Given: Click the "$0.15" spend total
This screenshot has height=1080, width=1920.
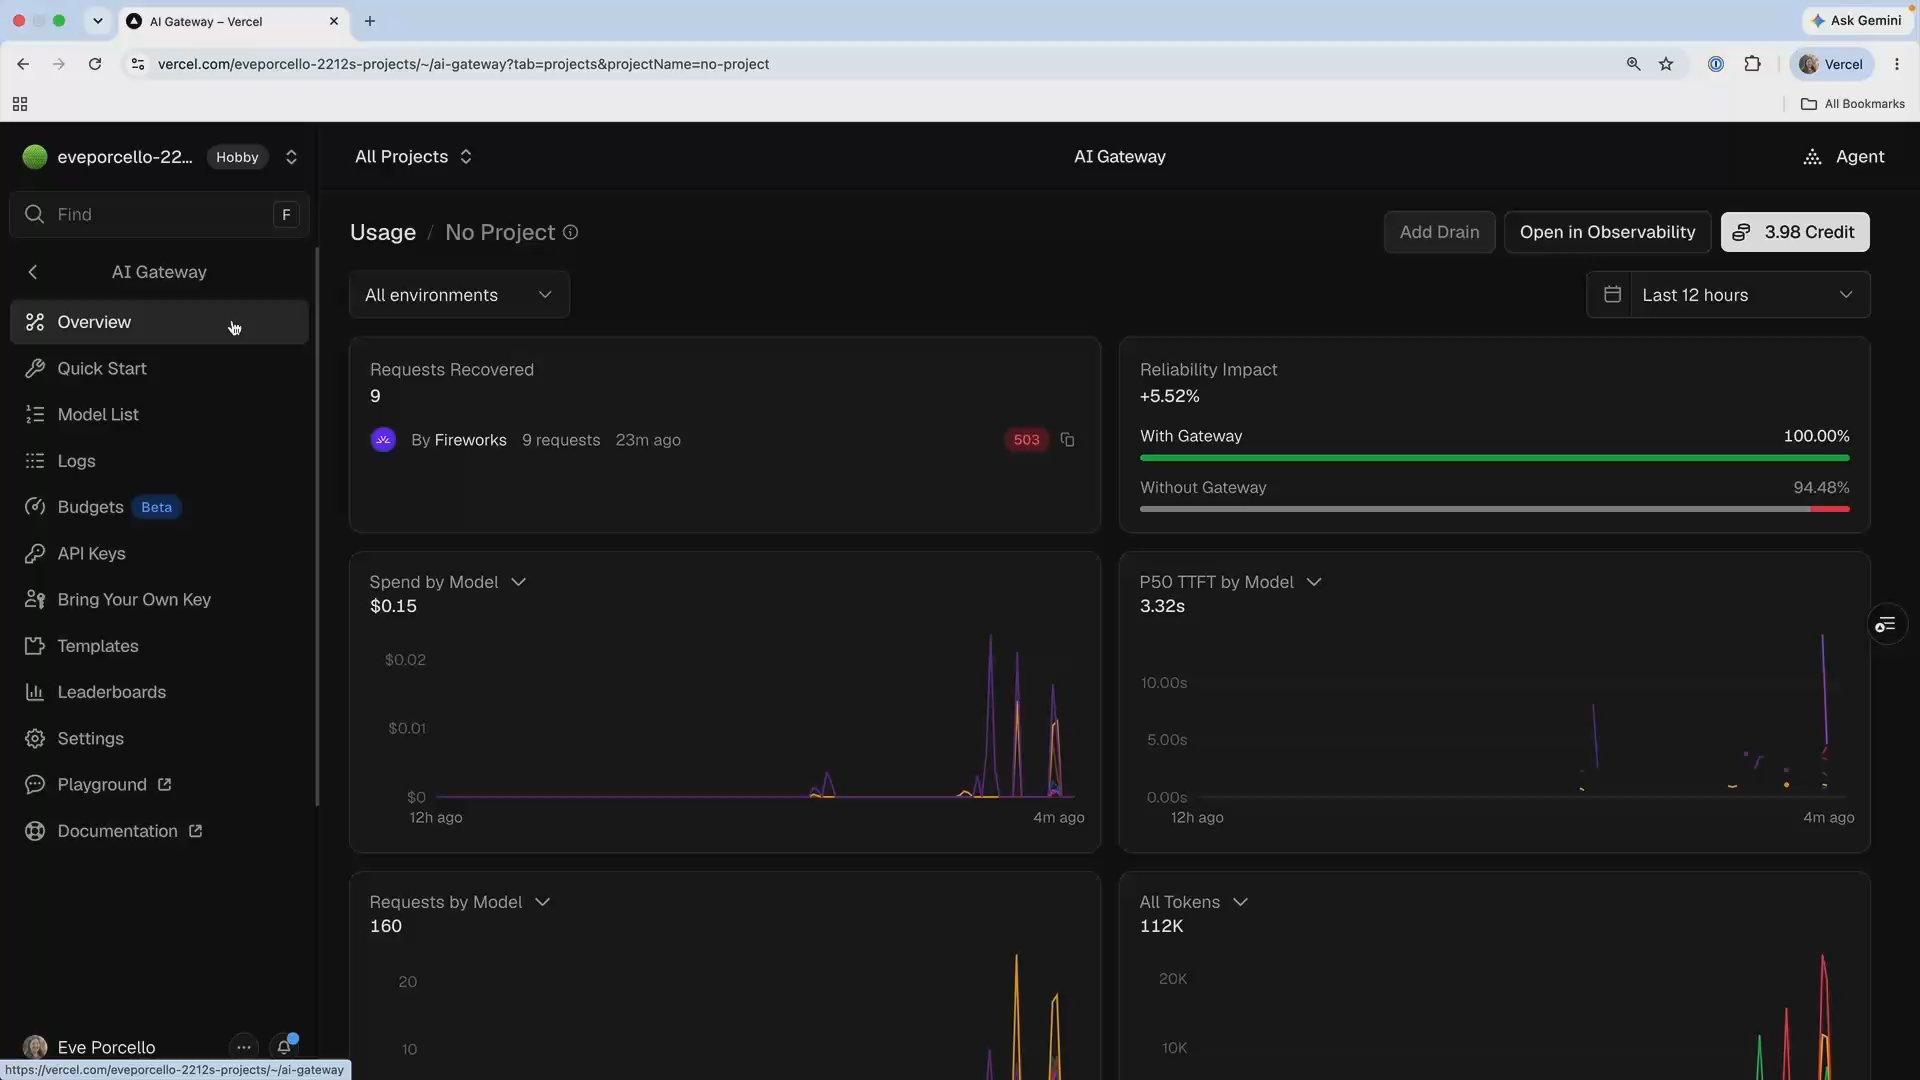Looking at the screenshot, I should point(393,606).
